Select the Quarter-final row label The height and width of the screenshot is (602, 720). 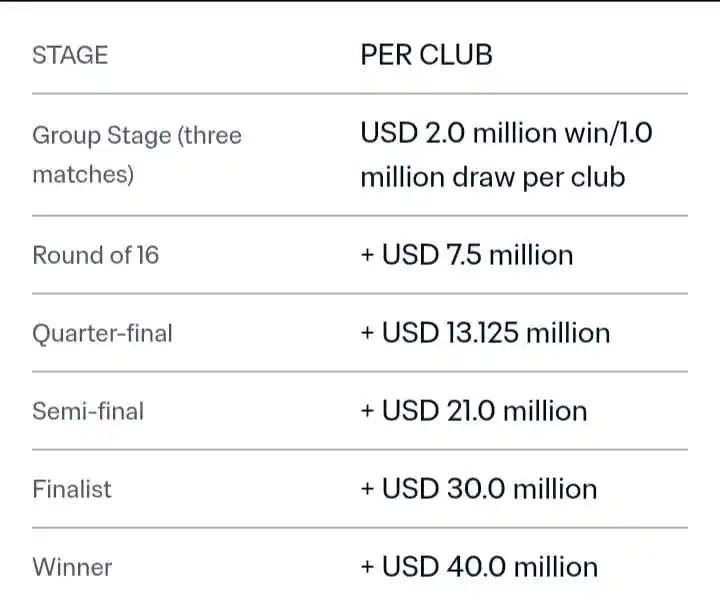[102, 333]
